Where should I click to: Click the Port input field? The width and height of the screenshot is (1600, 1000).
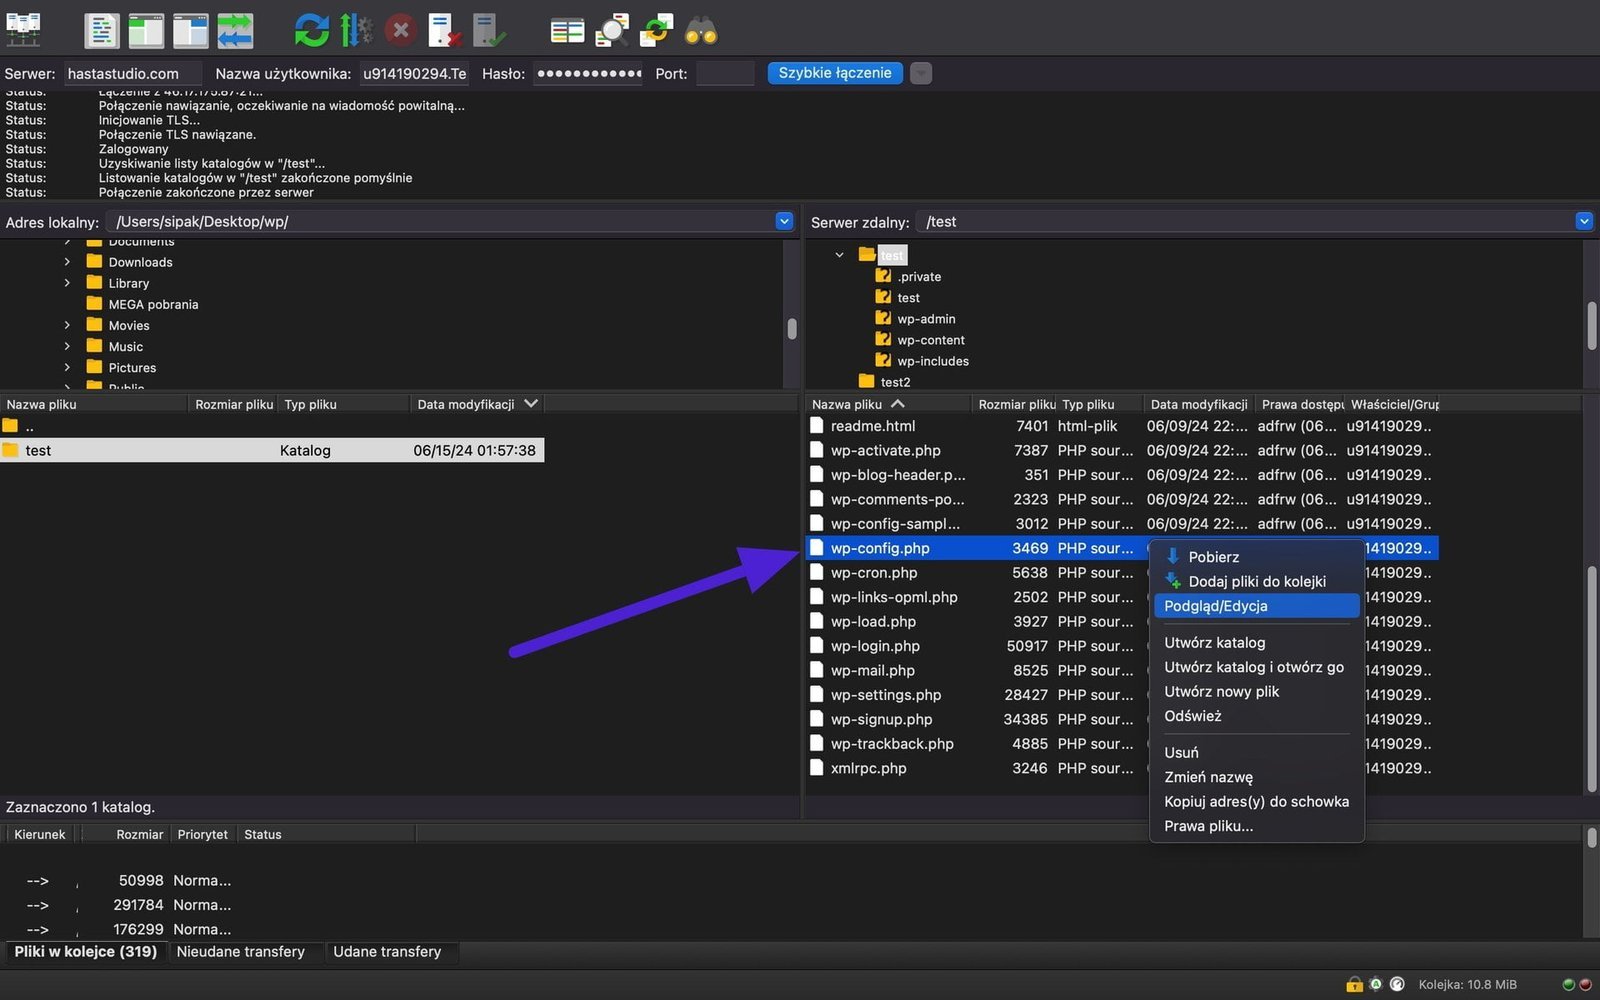[725, 73]
